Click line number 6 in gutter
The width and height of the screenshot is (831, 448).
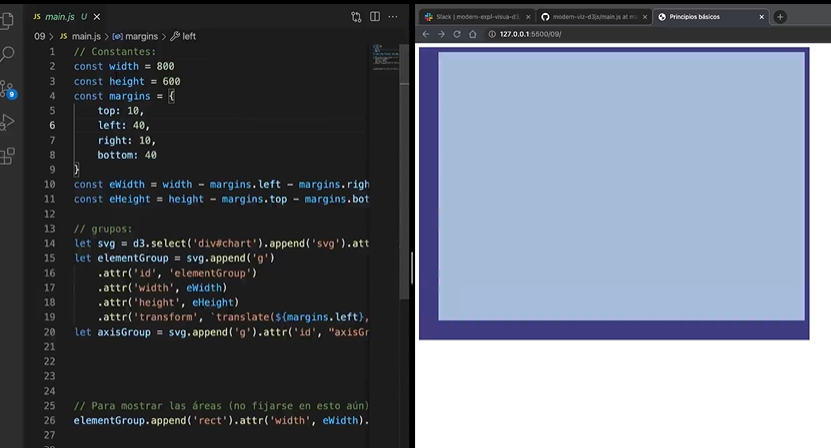52,125
